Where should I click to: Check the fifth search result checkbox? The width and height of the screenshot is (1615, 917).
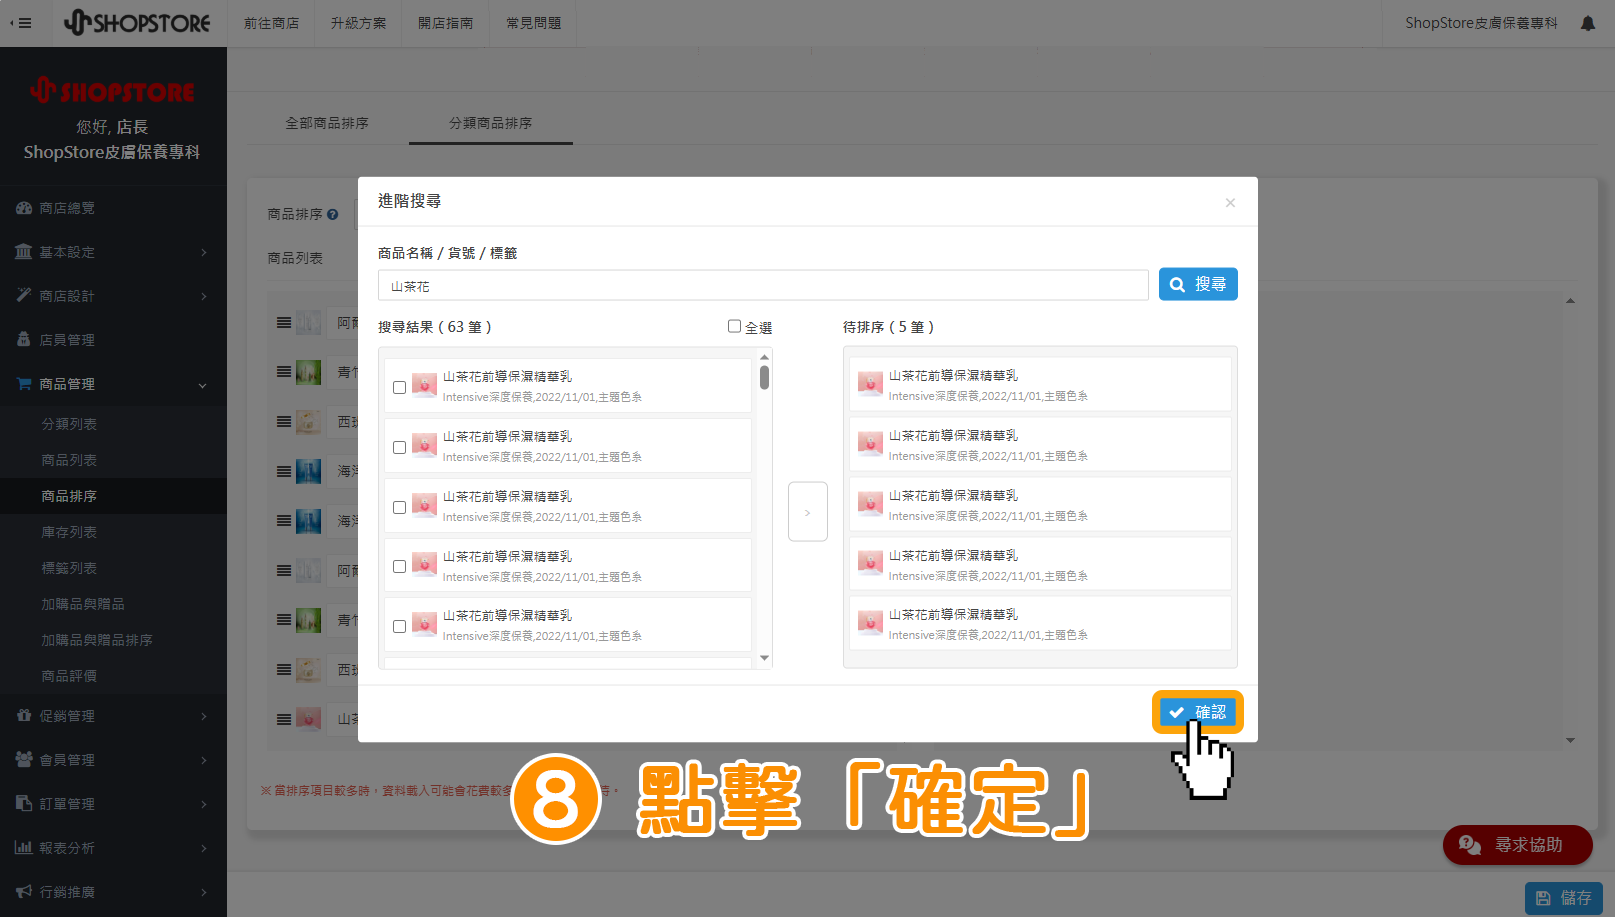(x=400, y=626)
